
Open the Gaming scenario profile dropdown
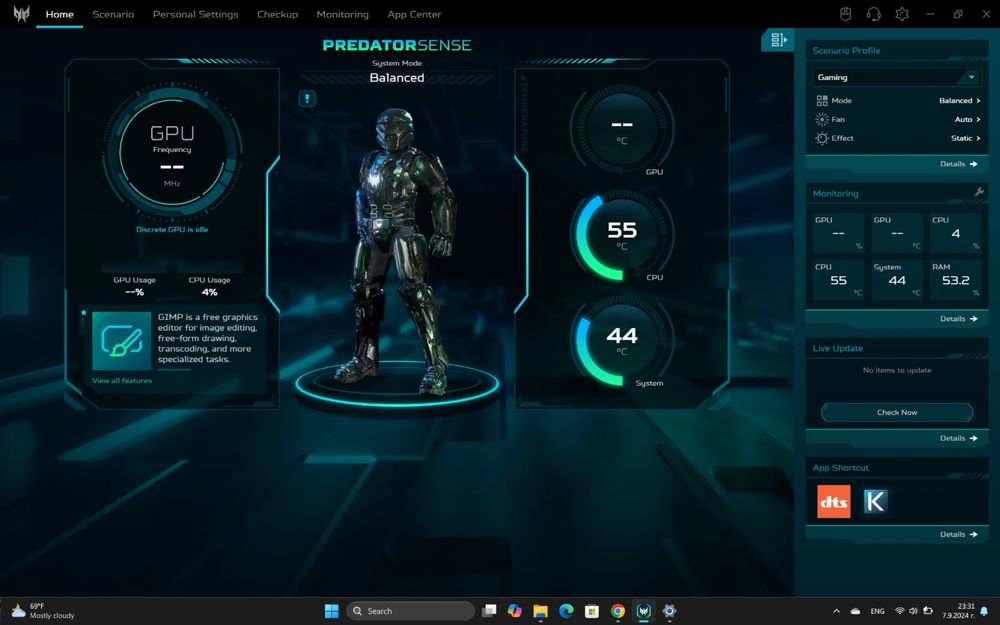click(897, 77)
